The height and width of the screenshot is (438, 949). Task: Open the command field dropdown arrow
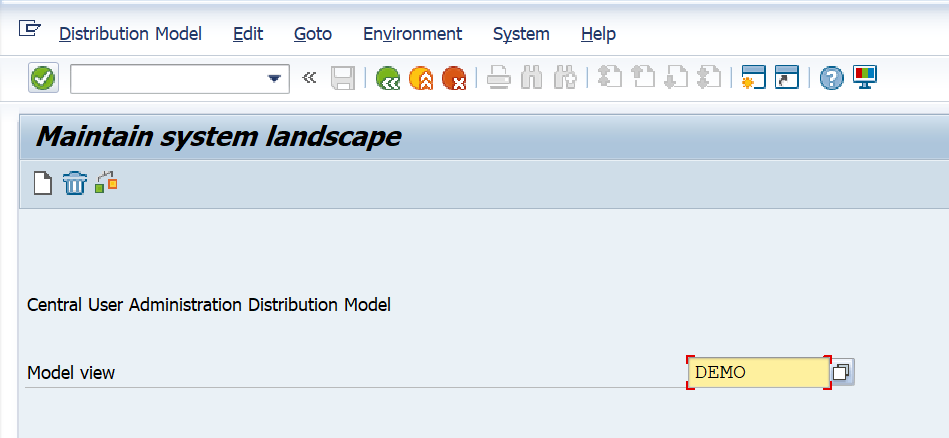point(274,79)
